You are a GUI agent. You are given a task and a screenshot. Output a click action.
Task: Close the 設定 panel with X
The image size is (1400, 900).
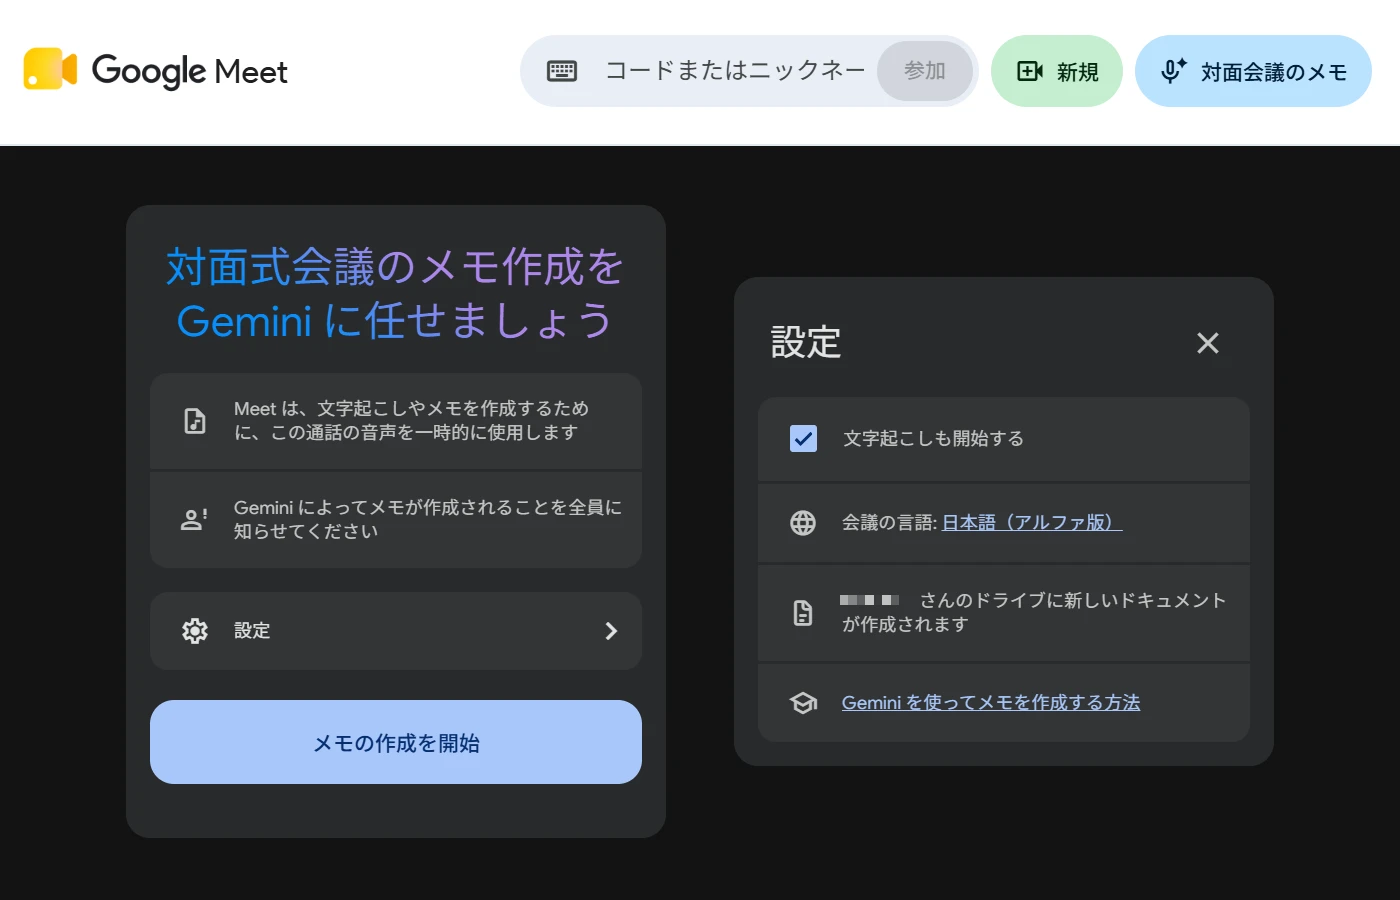coord(1208,343)
